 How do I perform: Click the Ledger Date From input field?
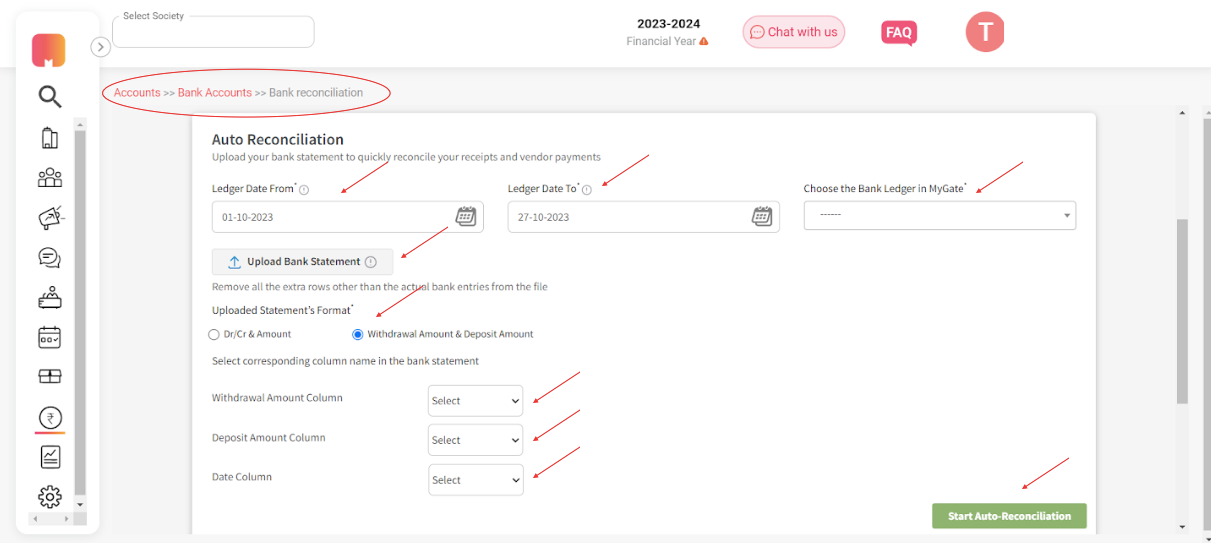330,217
